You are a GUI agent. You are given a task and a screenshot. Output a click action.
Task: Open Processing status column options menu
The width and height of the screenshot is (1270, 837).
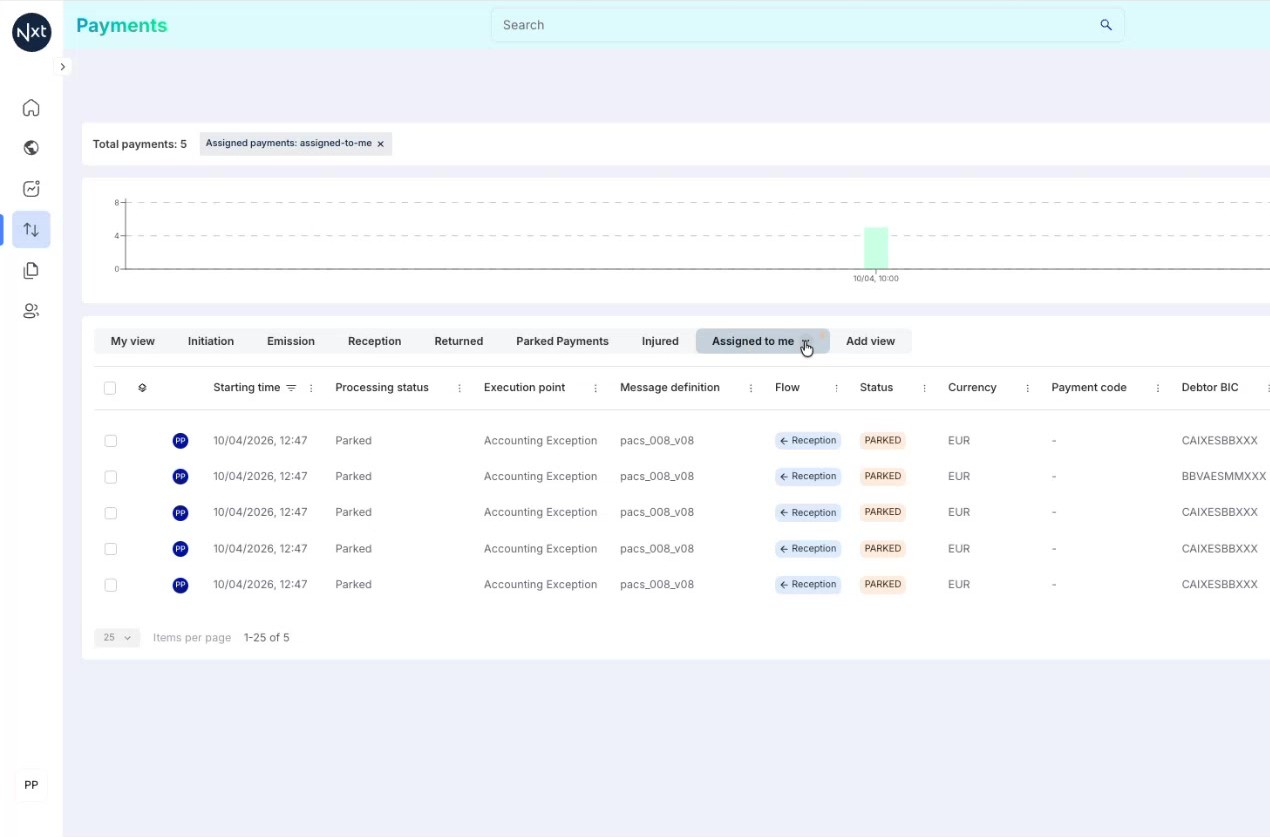[459, 388]
